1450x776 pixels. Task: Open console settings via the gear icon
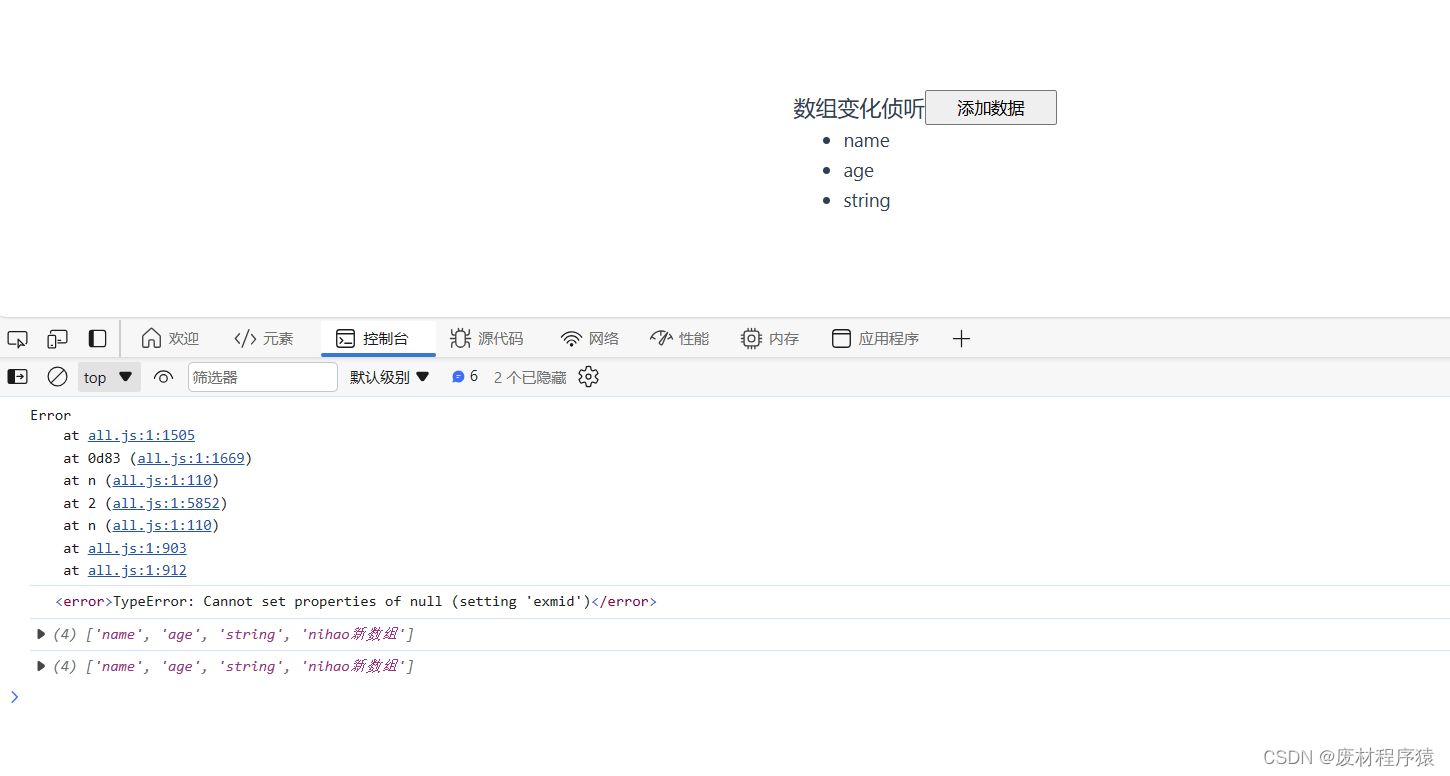[x=588, y=377]
